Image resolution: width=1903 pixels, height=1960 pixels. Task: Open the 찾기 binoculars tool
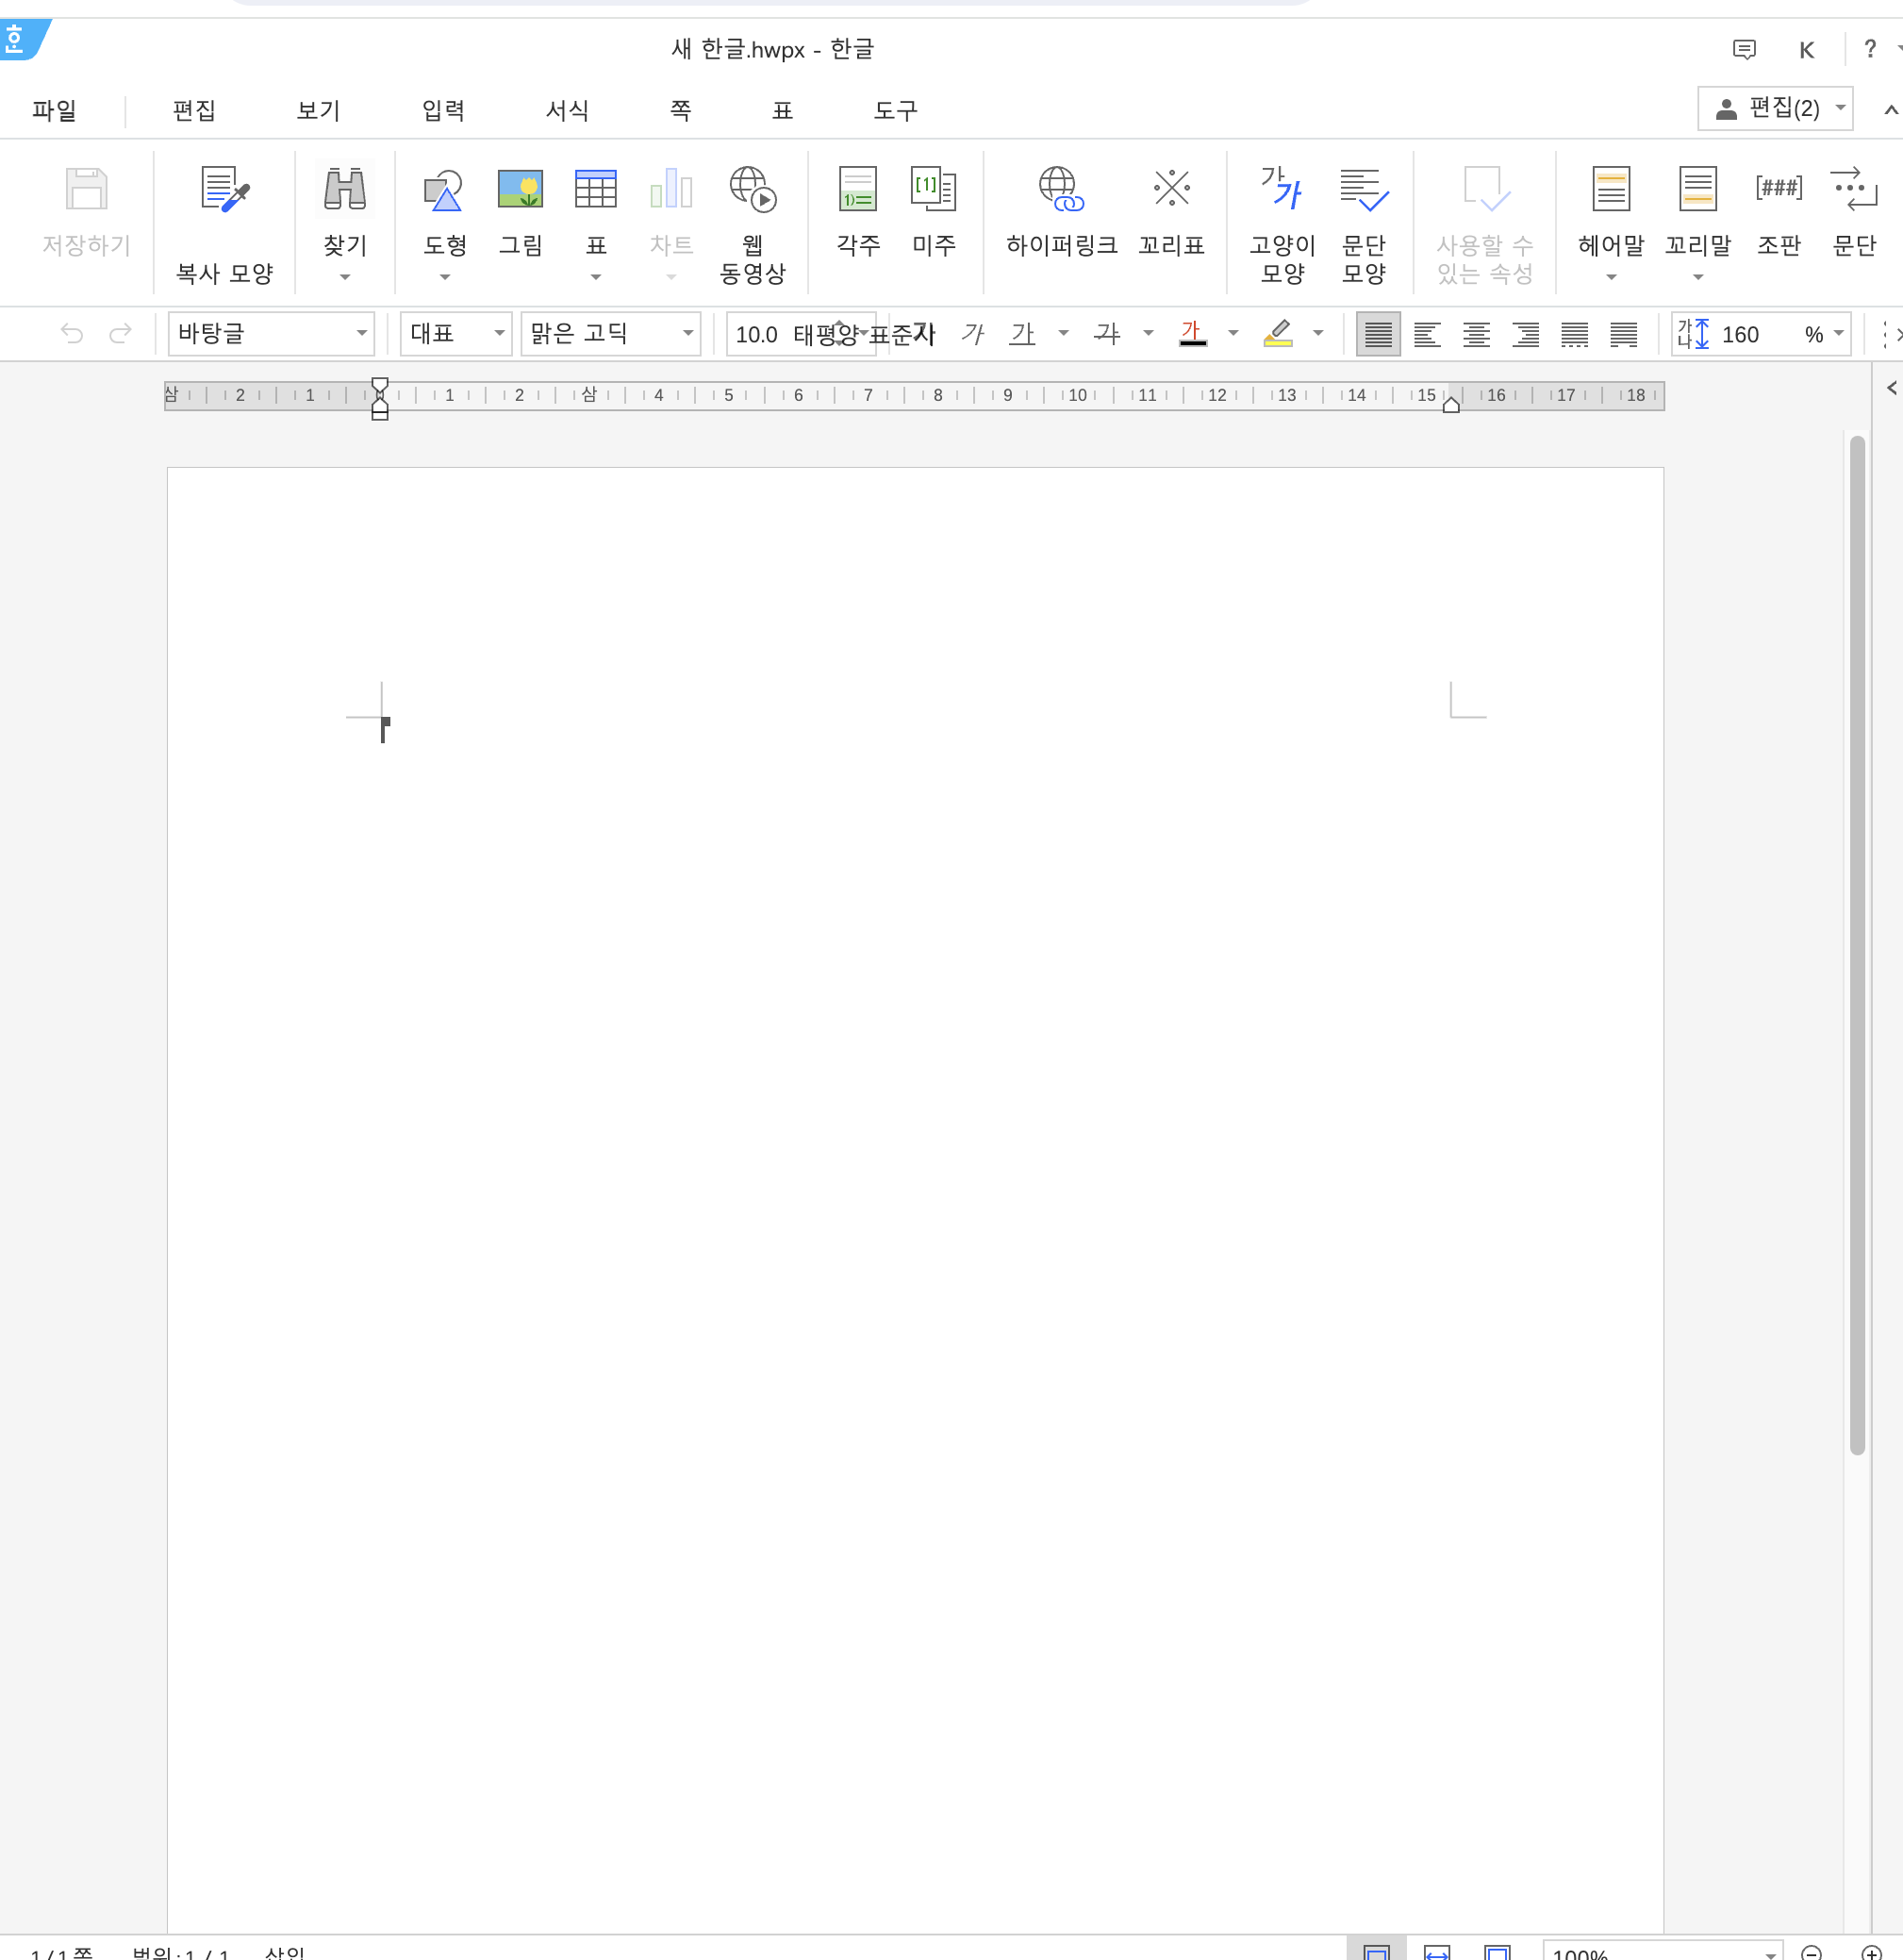[x=345, y=190]
